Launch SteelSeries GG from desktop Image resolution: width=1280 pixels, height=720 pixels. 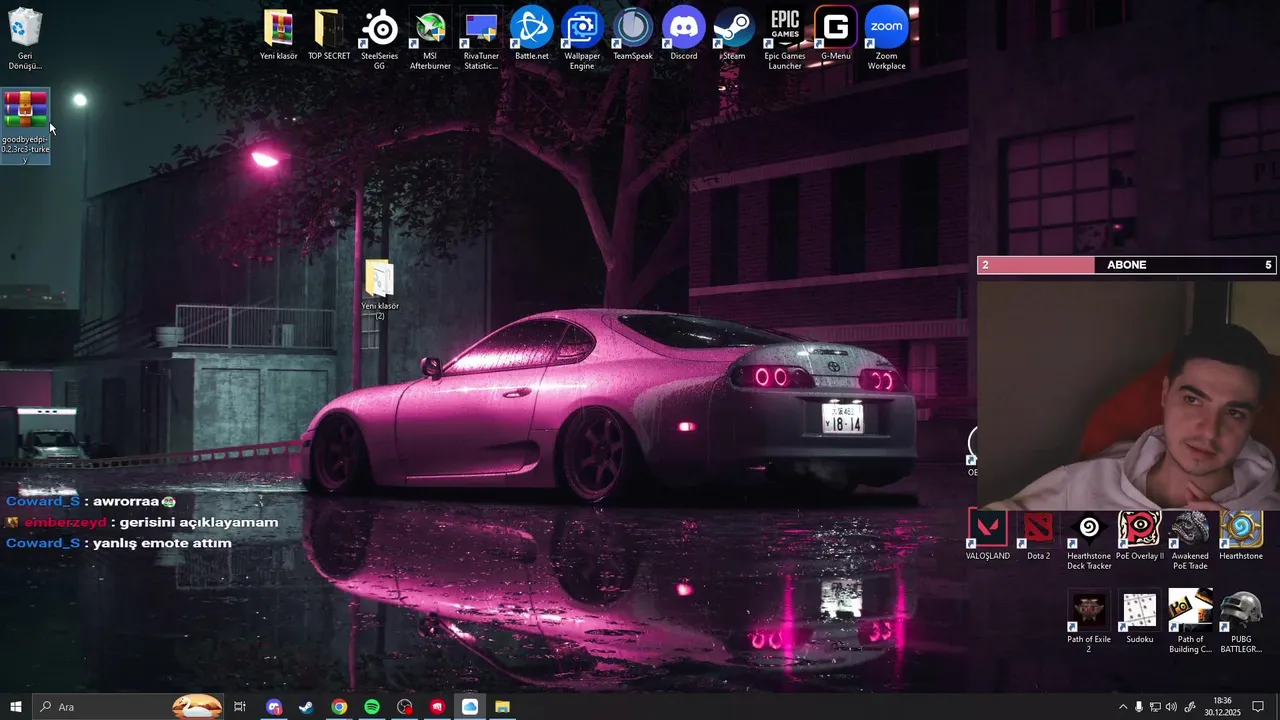[379, 39]
